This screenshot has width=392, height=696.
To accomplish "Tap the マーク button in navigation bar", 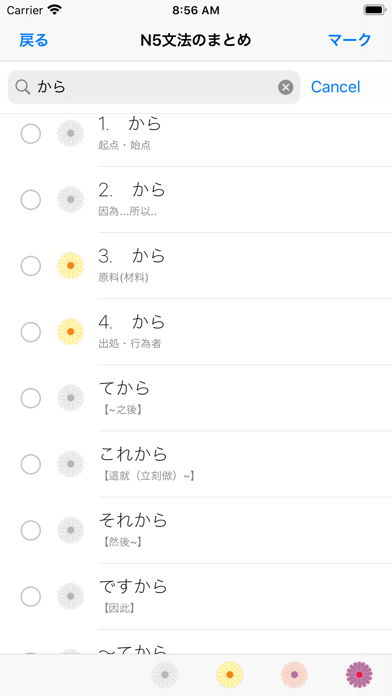I will point(350,40).
